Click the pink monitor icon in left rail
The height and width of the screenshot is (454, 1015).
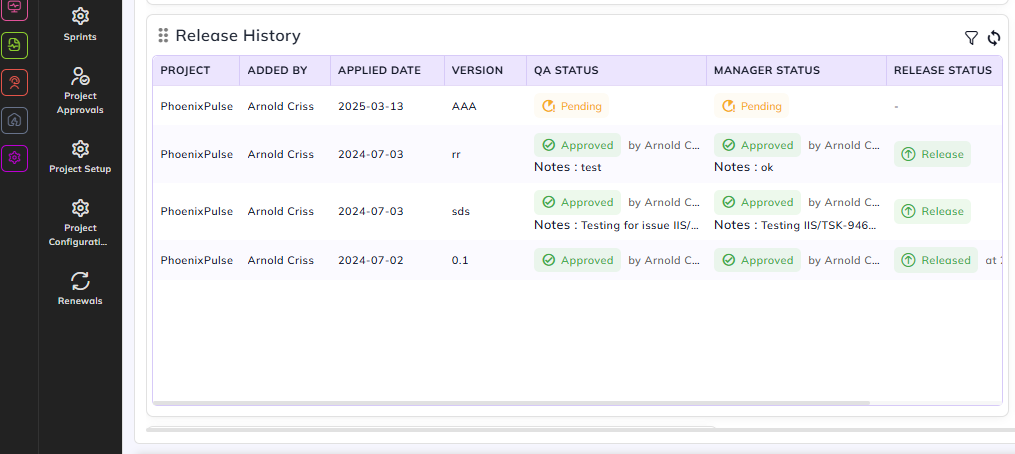pyautogui.click(x=15, y=7)
